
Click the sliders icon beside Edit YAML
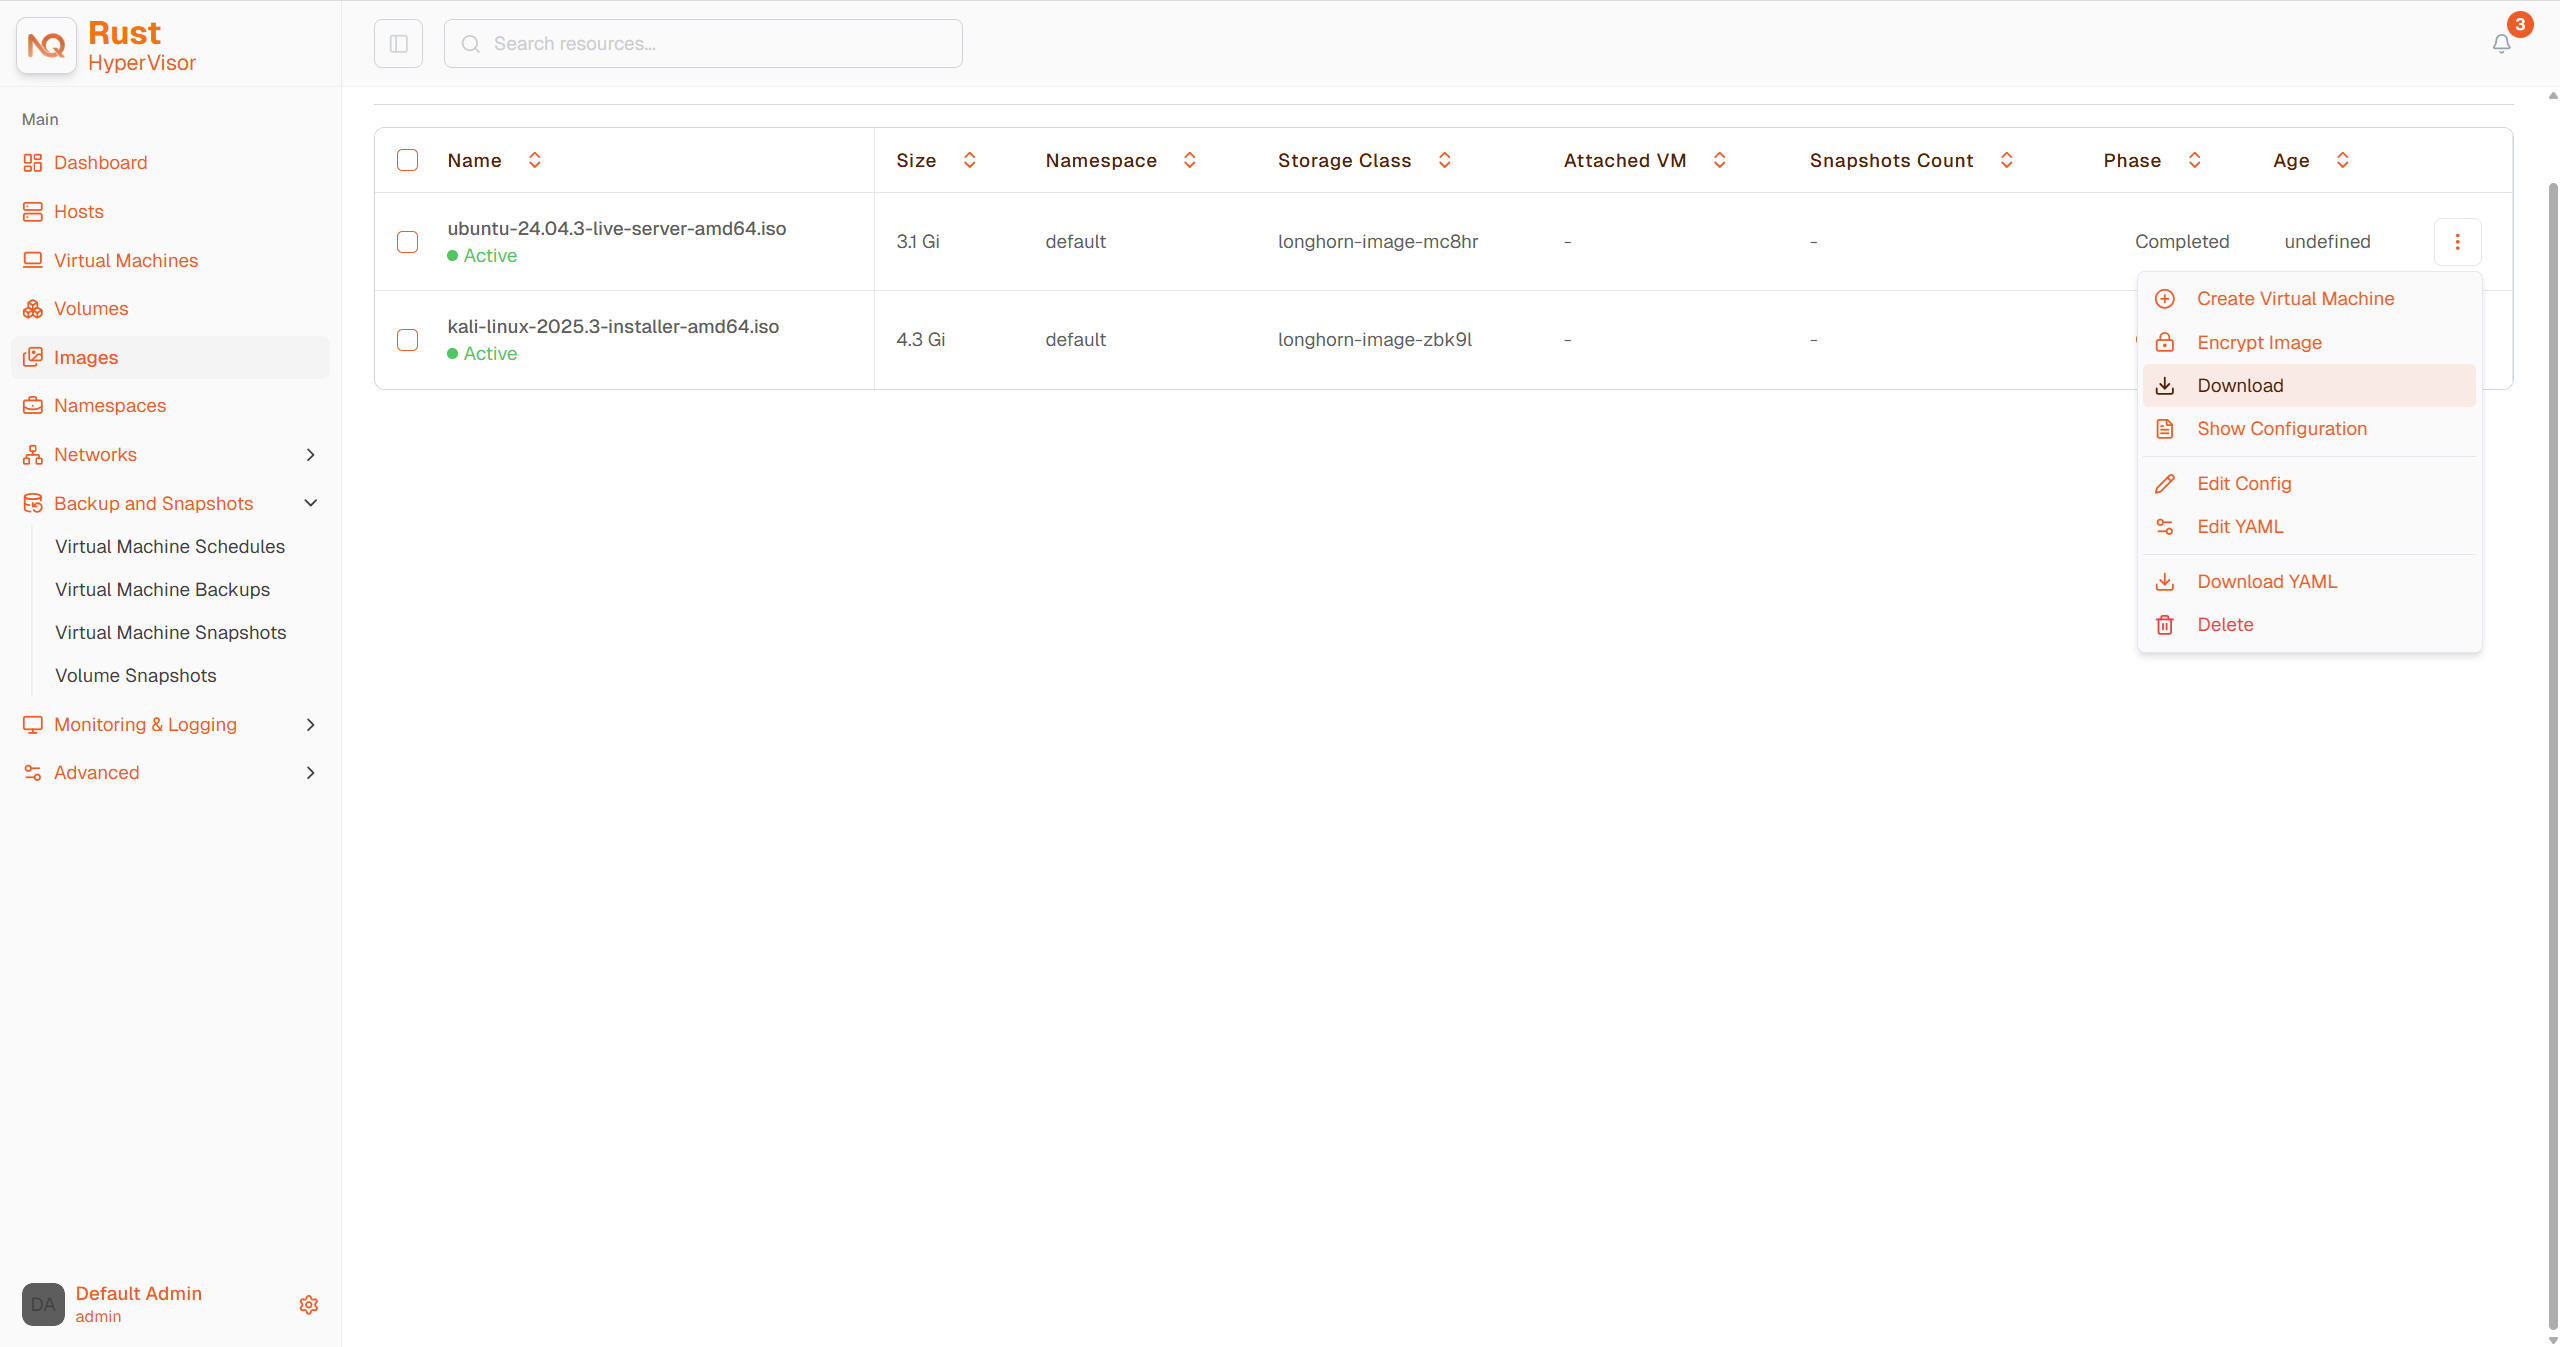tap(2165, 527)
